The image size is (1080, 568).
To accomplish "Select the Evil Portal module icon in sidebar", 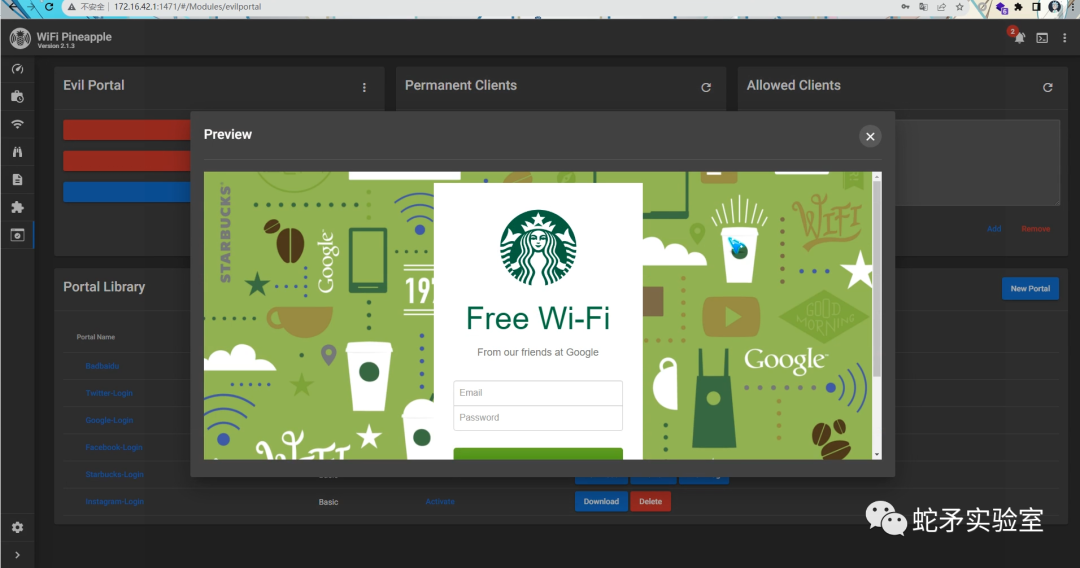I will click(17, 235).
